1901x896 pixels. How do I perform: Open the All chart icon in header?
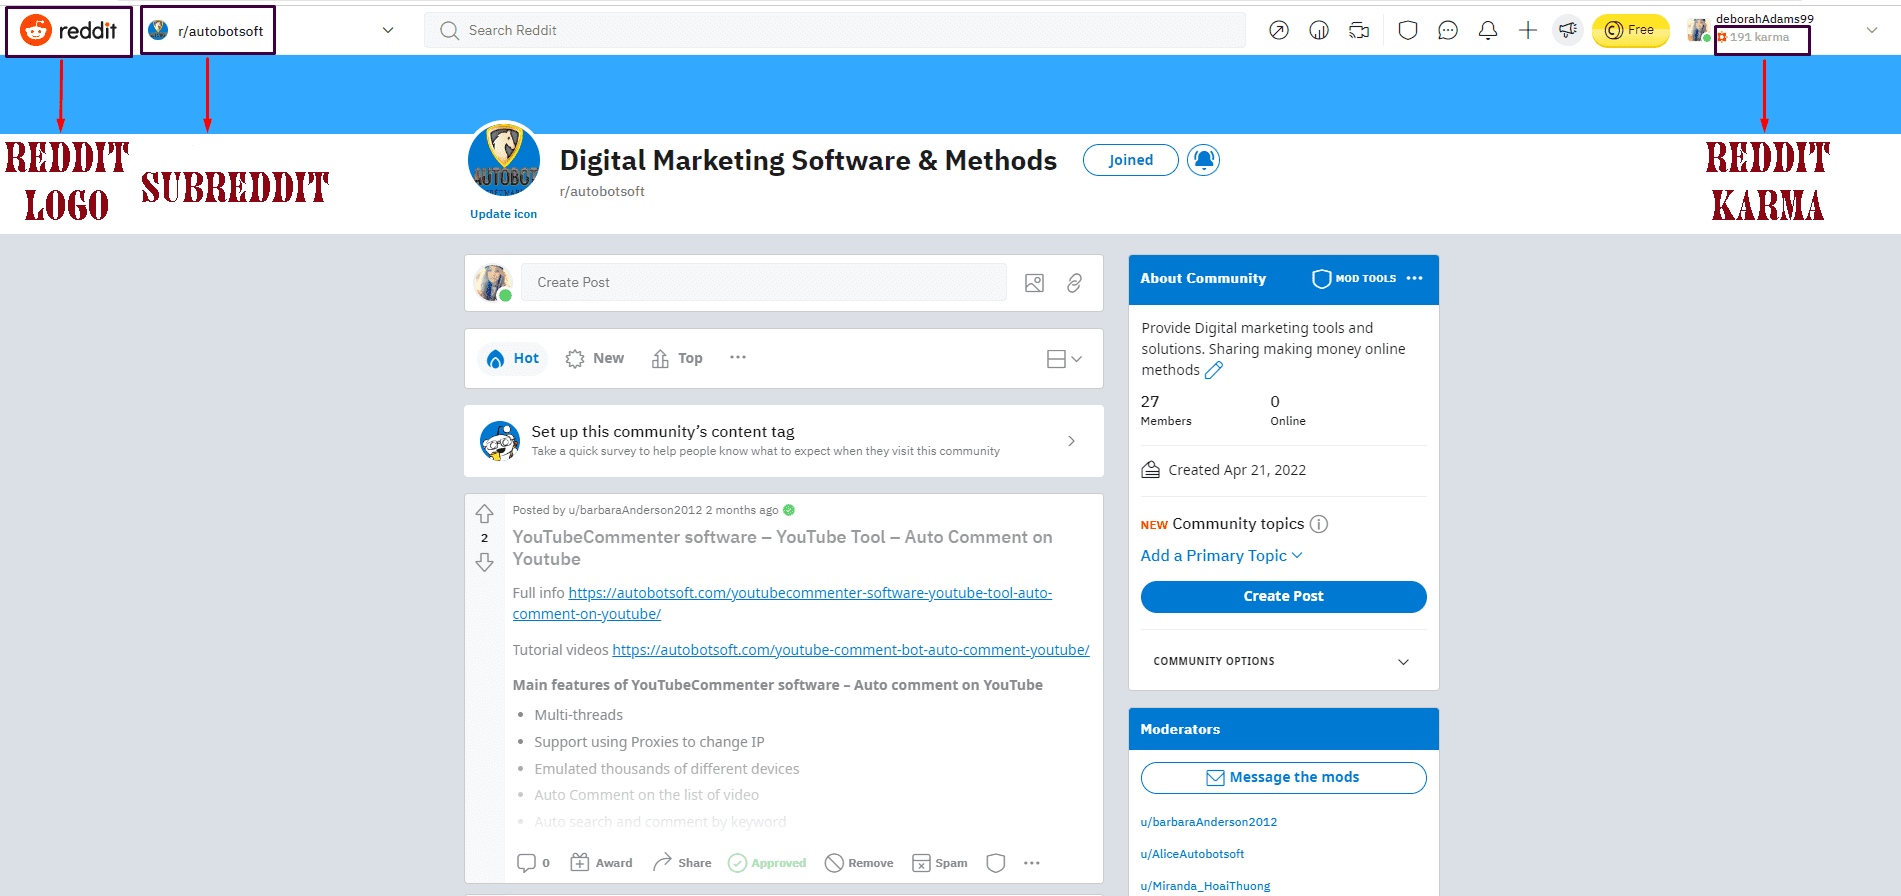(1319, 30)
